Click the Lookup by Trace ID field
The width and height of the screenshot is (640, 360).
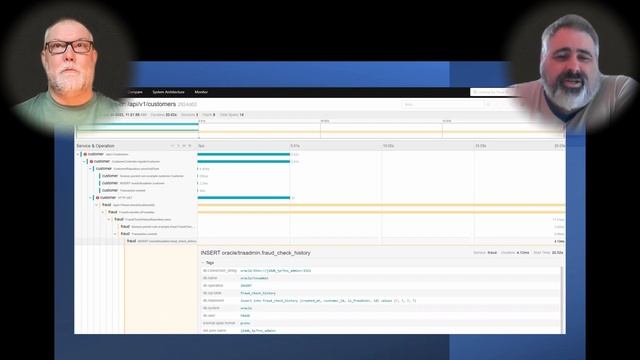click(x=492, y=92)
